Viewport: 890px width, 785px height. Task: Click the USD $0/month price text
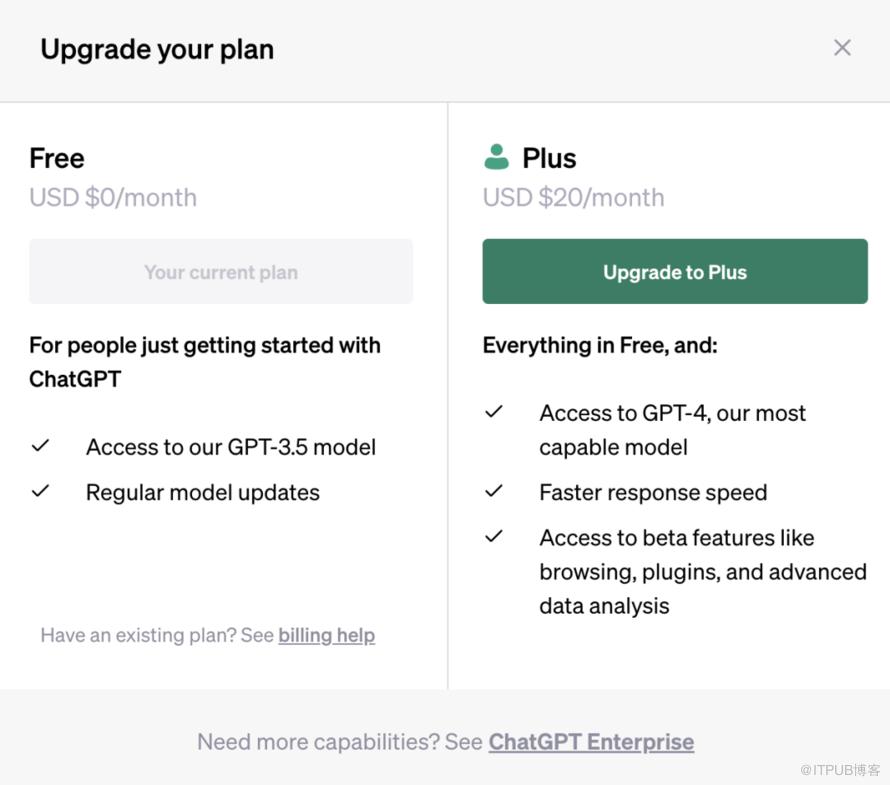pos(113,197)
